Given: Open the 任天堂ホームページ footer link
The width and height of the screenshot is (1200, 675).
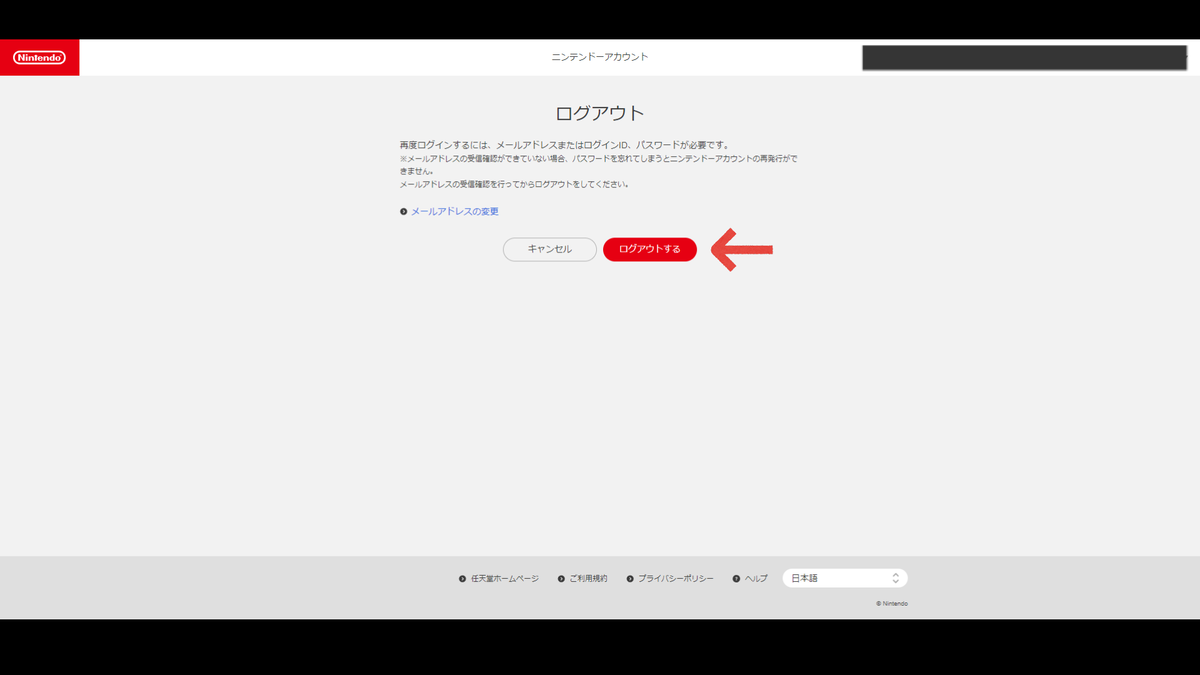Looking at the screenshot, I should click(x=505, y=579).
